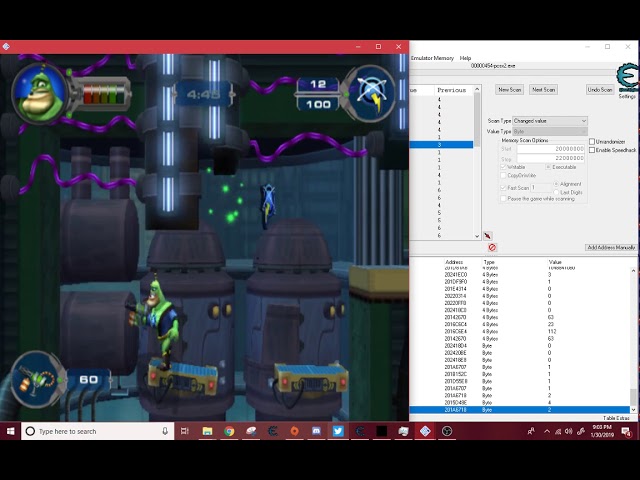This screenshot has width=640, height=480.
Task: Click the microphone icon in the search box
Action: pos(165,431)
